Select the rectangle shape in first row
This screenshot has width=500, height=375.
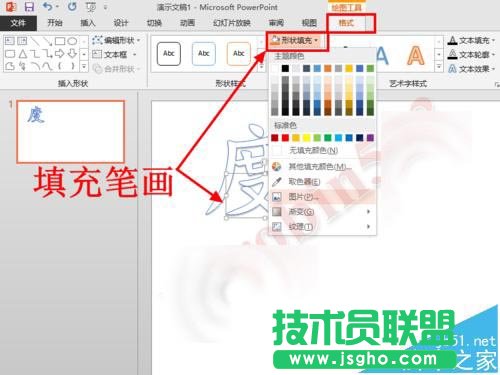click(x=60, y=41)
